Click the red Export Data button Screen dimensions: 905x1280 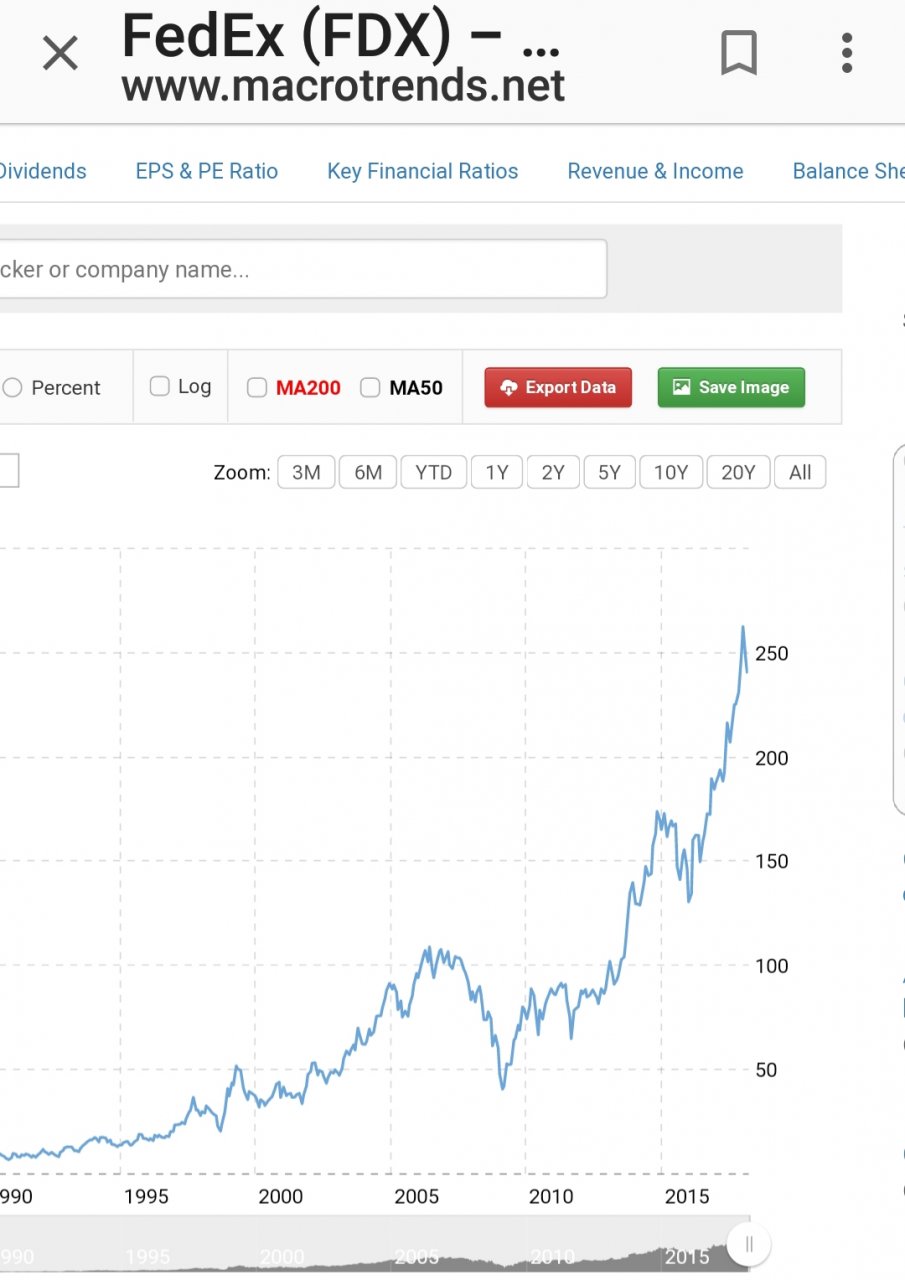[558, 387]
